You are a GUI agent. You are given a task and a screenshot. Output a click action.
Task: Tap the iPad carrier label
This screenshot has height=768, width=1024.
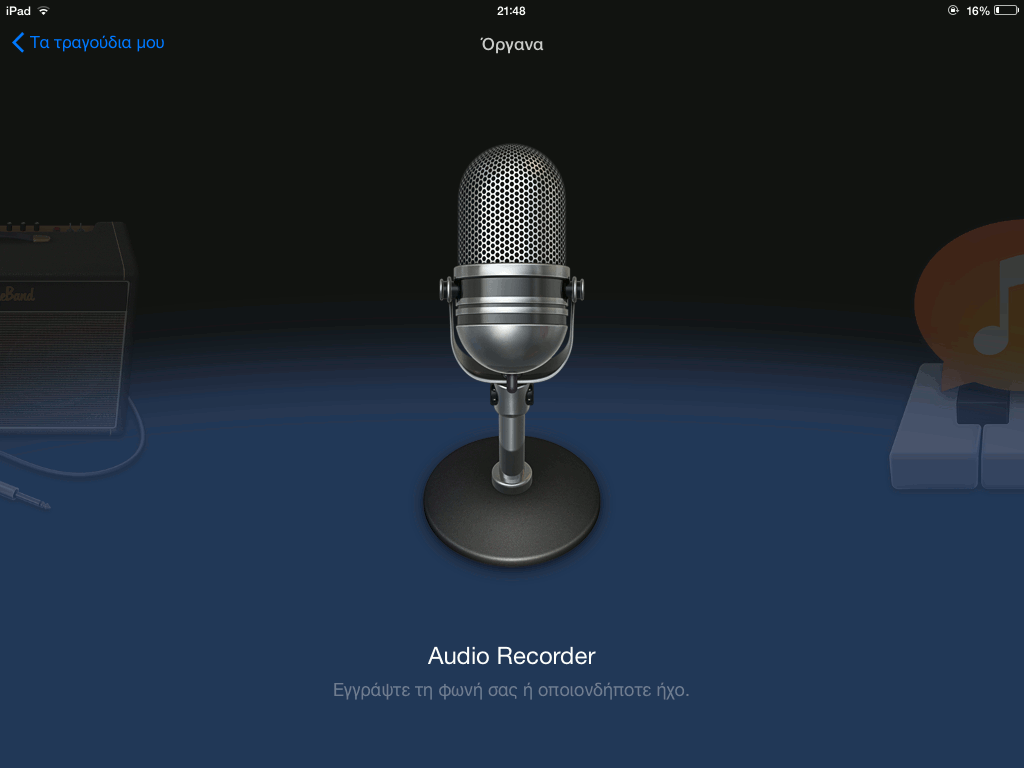[18, 11]
